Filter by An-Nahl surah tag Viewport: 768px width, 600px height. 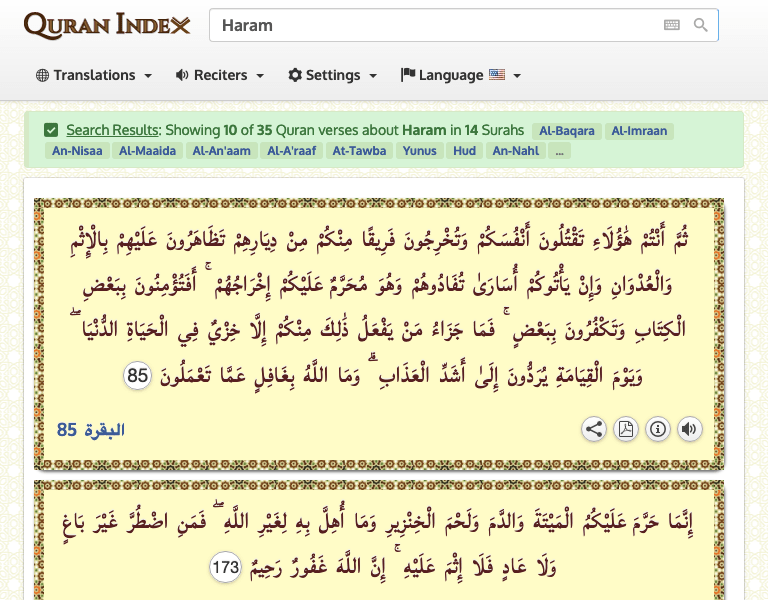click(x=516, y=151)
